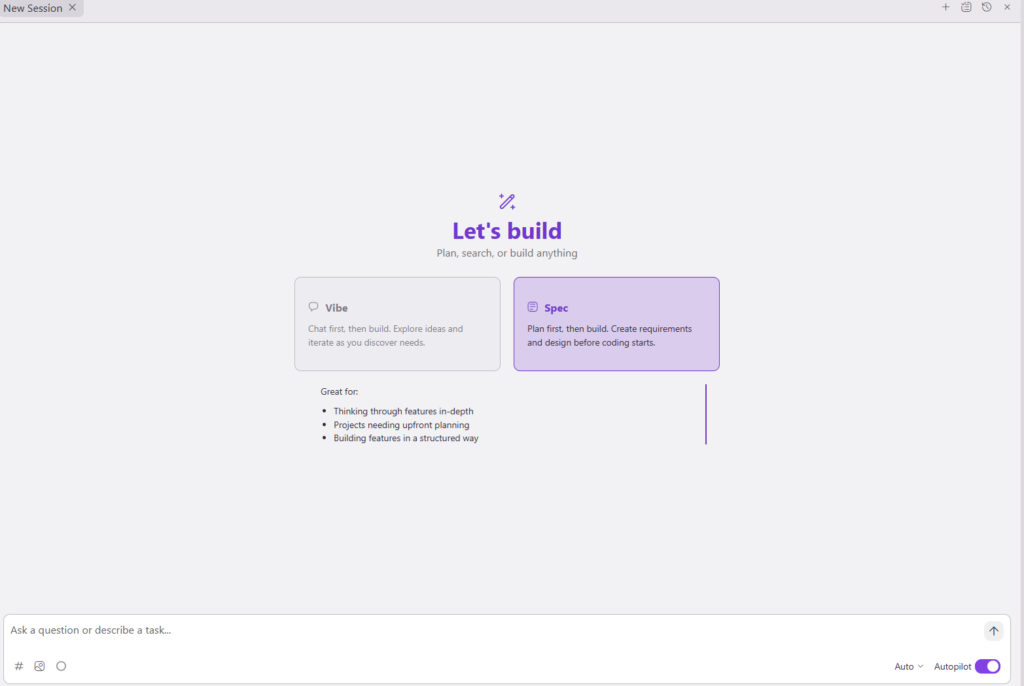Toggle the Autopilot switch
1024x686 pixels.
point(987,666)
